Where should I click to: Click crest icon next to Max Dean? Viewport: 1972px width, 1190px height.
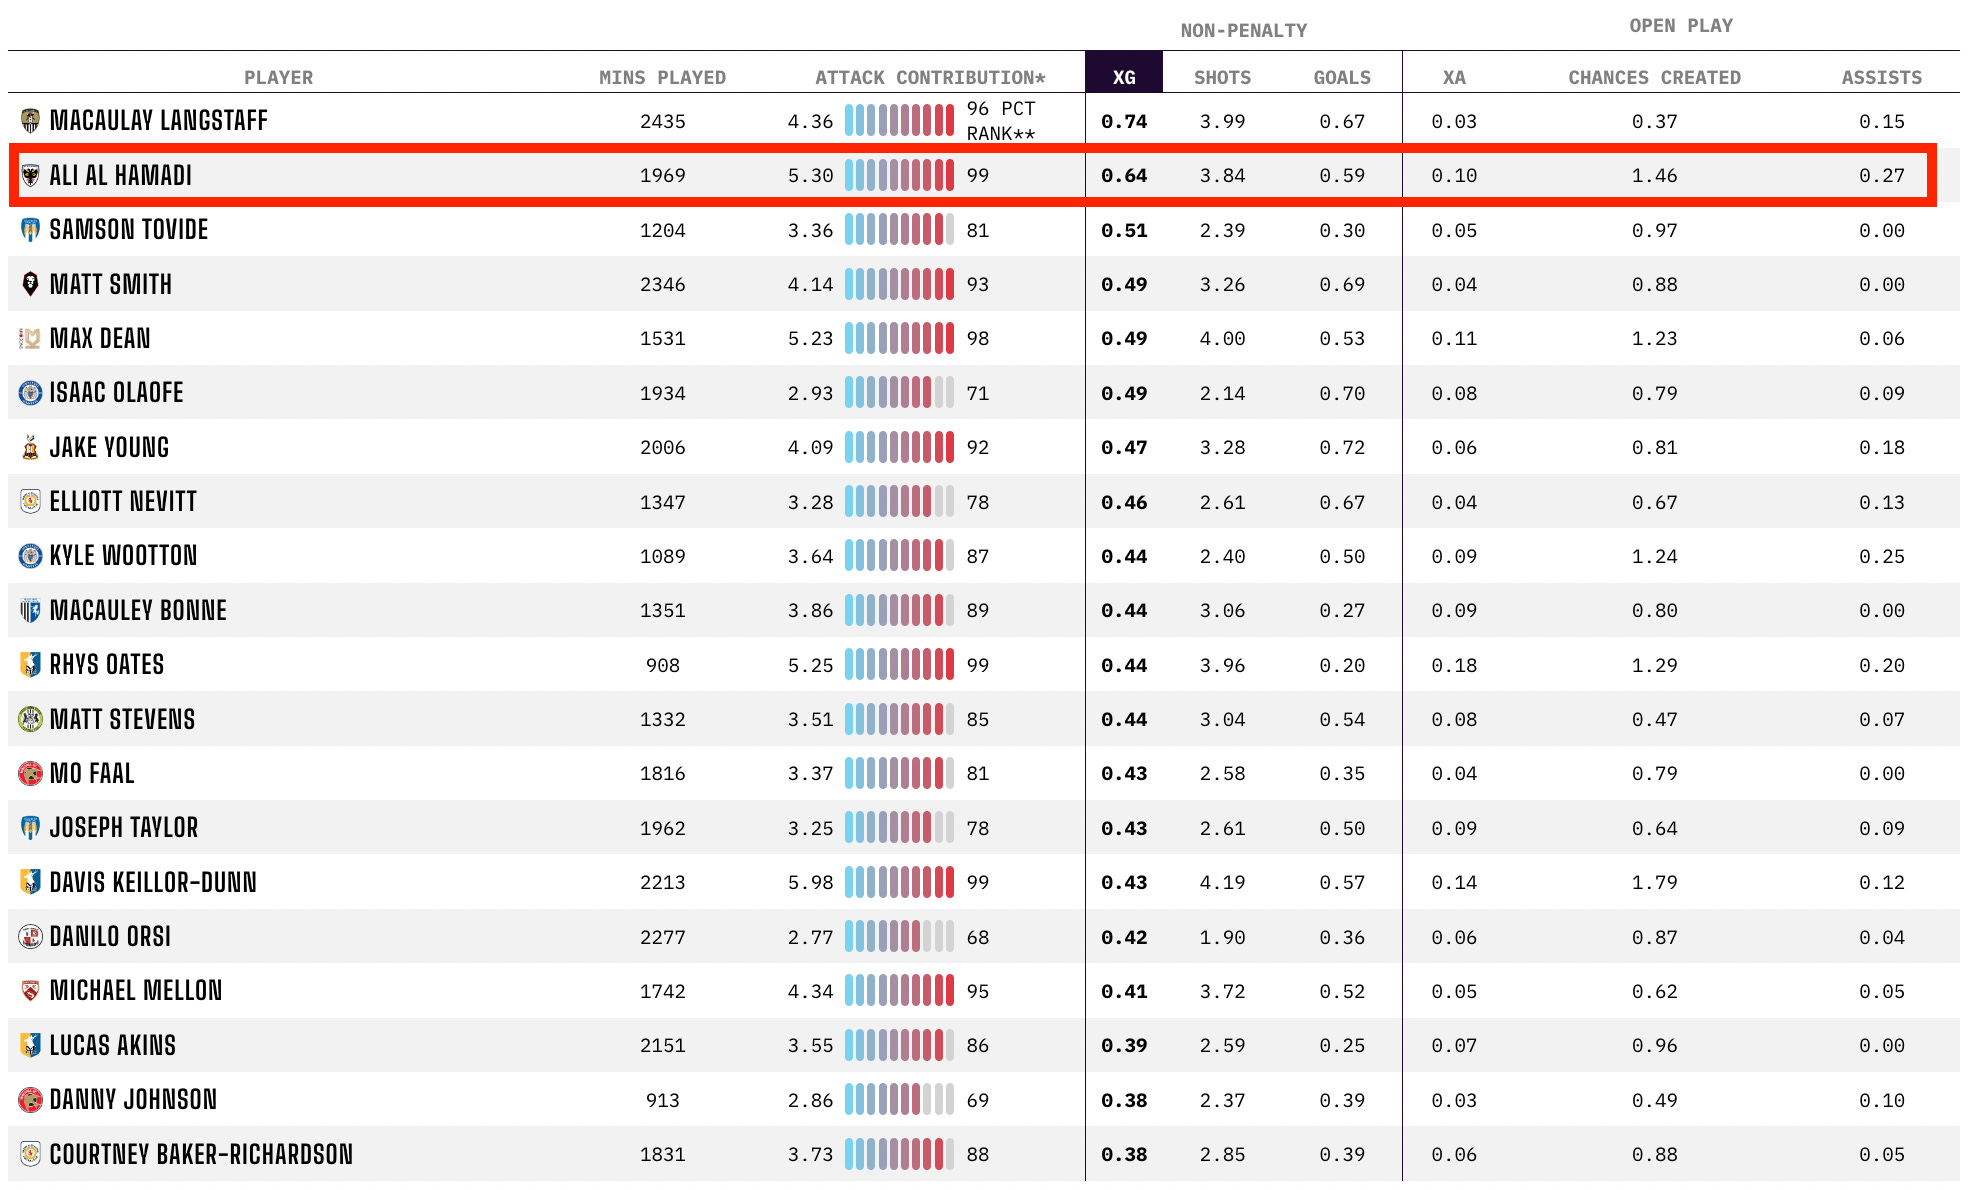pos(30,339)
